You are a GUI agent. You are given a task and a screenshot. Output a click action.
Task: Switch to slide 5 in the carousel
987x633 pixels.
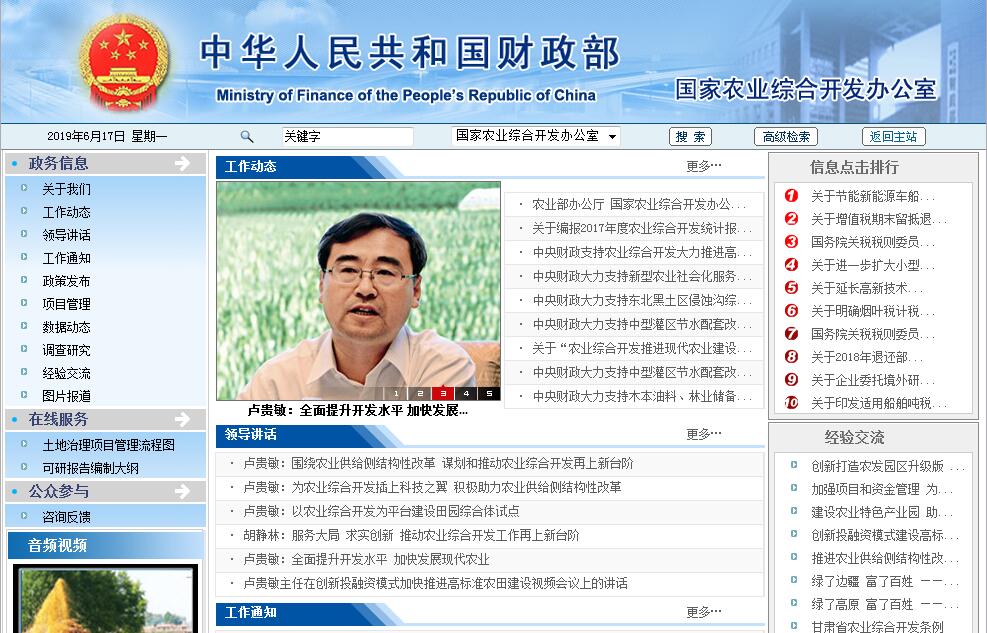[x=489, y=393]
